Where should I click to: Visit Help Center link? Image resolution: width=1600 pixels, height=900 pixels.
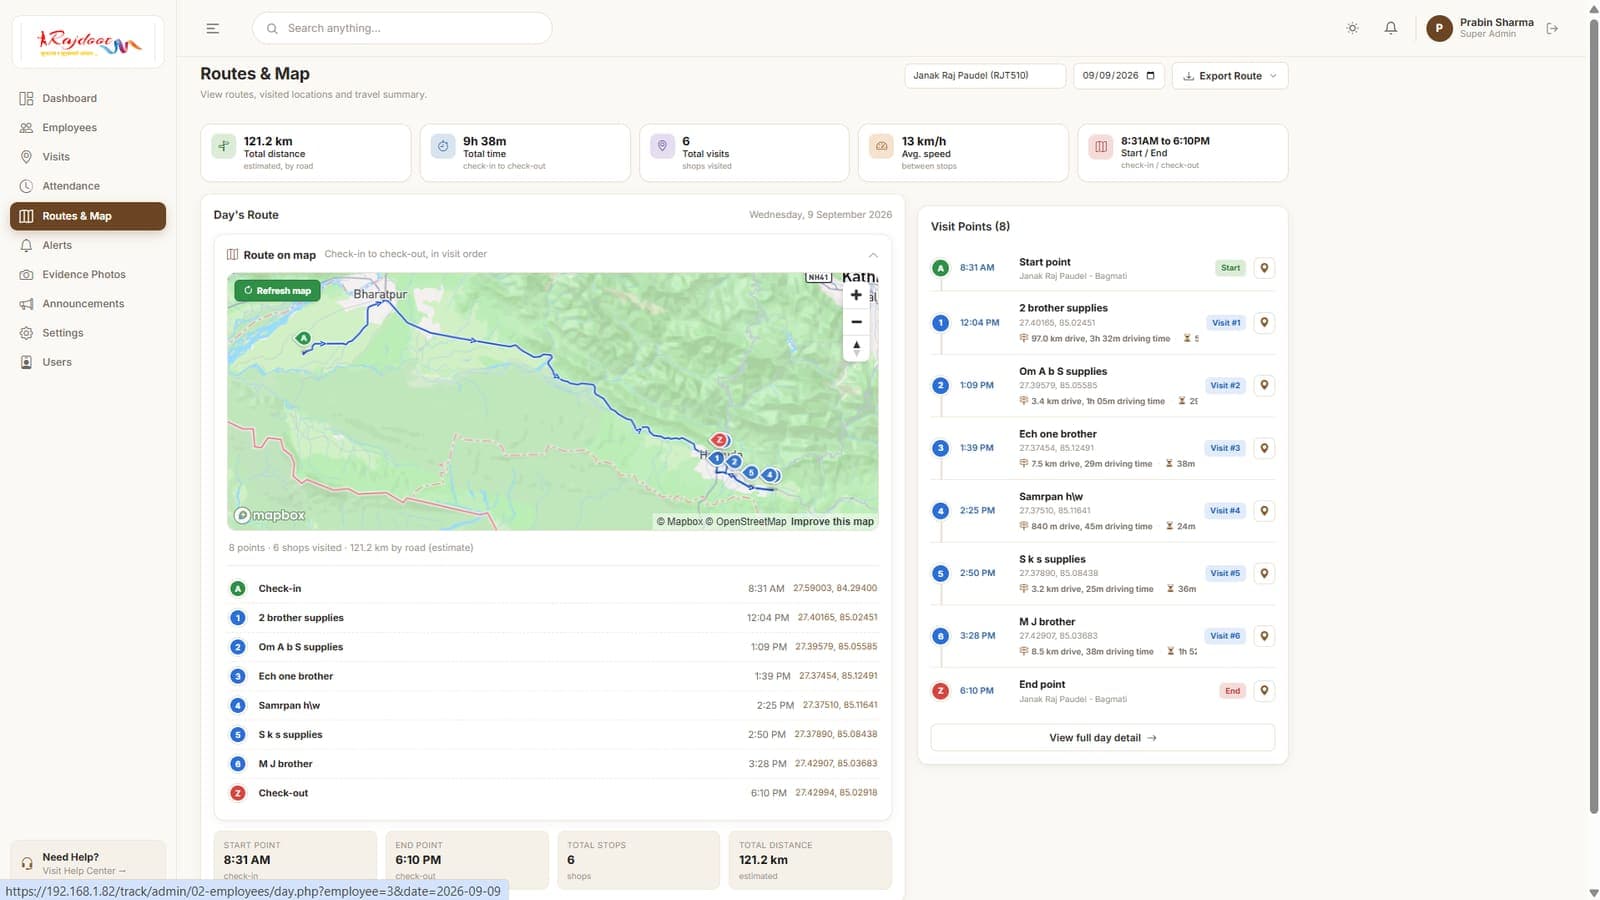84,871
